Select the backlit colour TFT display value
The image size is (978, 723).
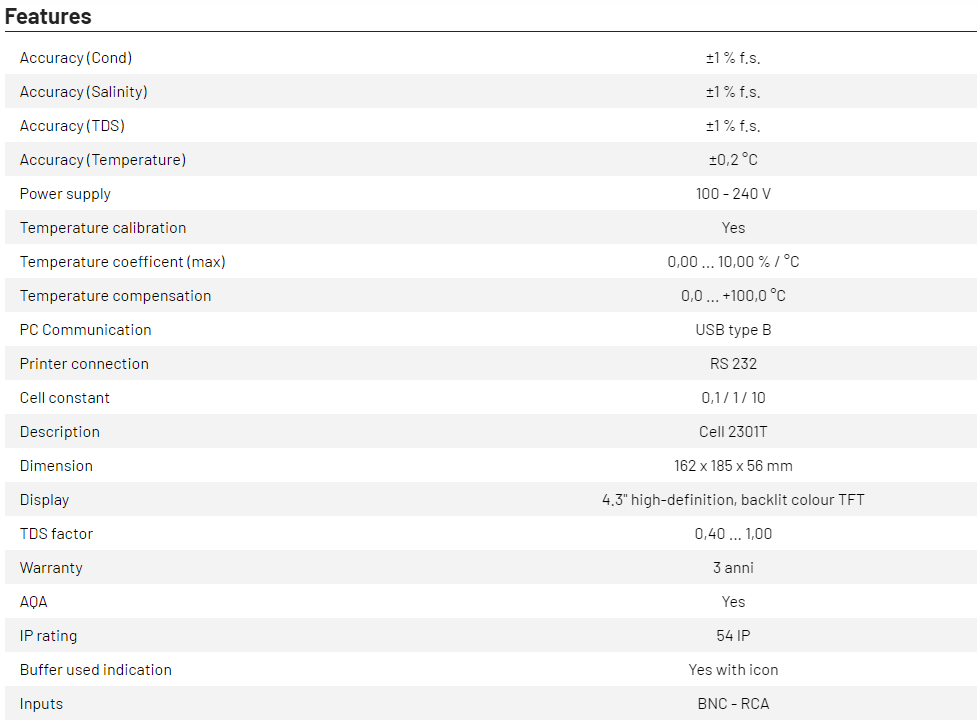733,500
